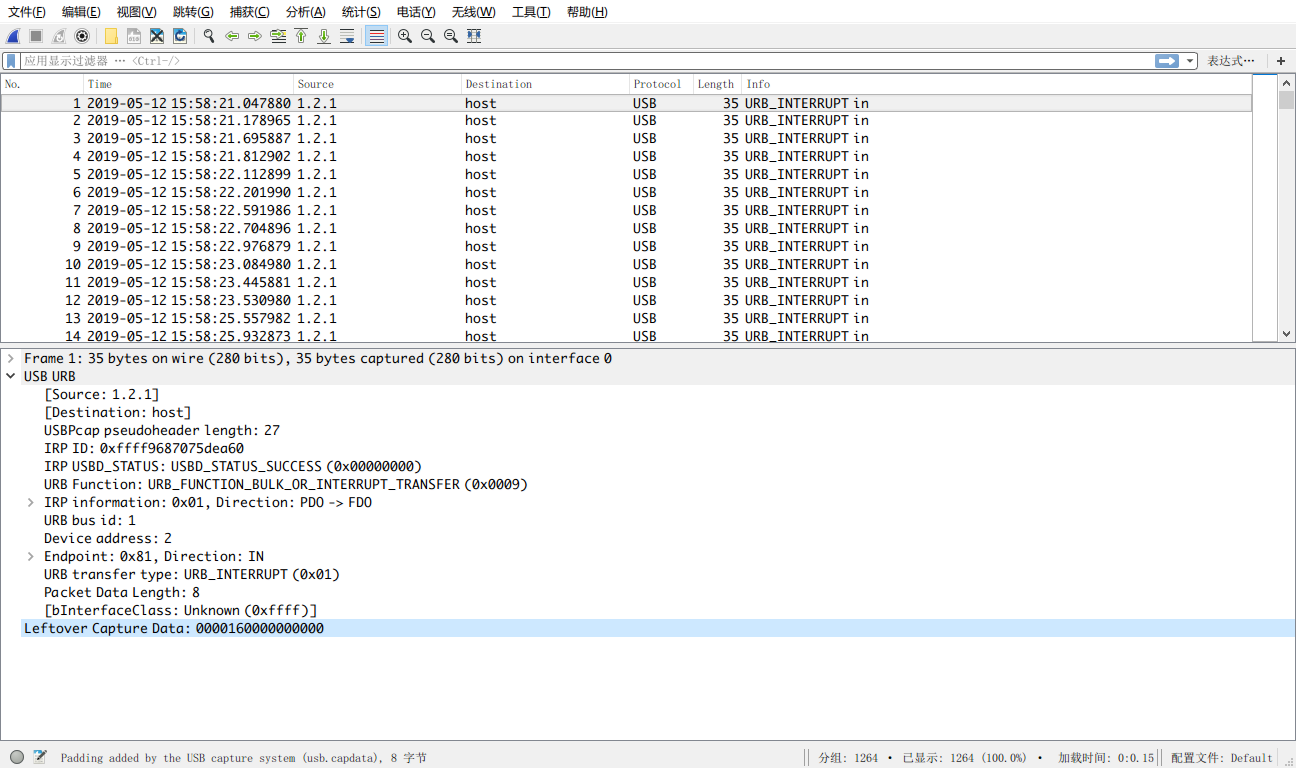Click the 表达式… button
Viewport: 1296px width, 768px height.
(x=1230, y=61)
